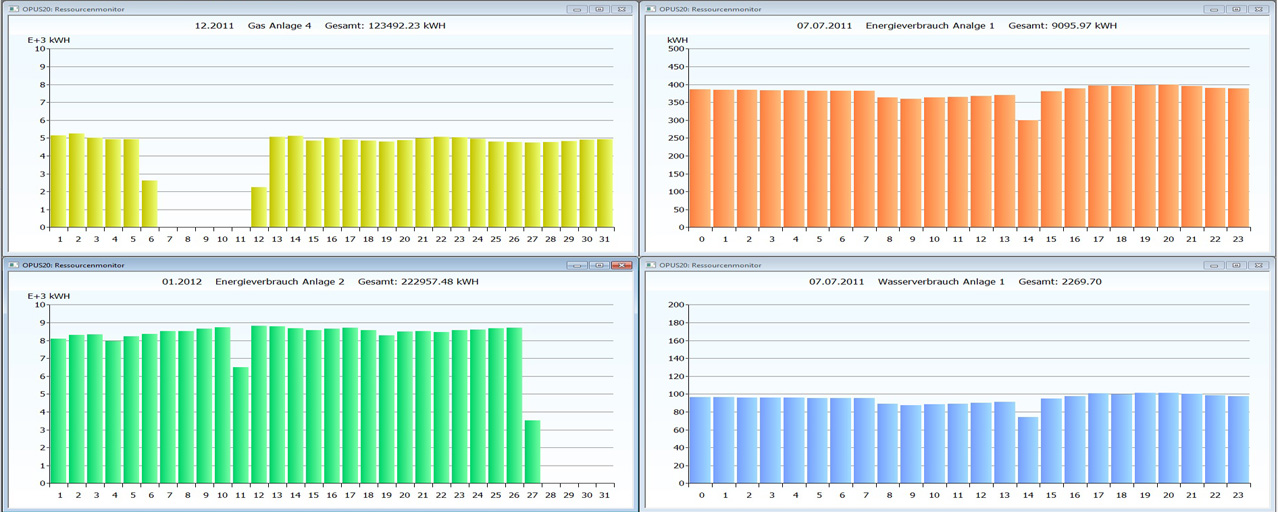Pick the hour 14 blue bar in Wasserverbrauch chart
Image resolution: width=1278 pixels, height=512 pixels.
(x=1027, y=450)
